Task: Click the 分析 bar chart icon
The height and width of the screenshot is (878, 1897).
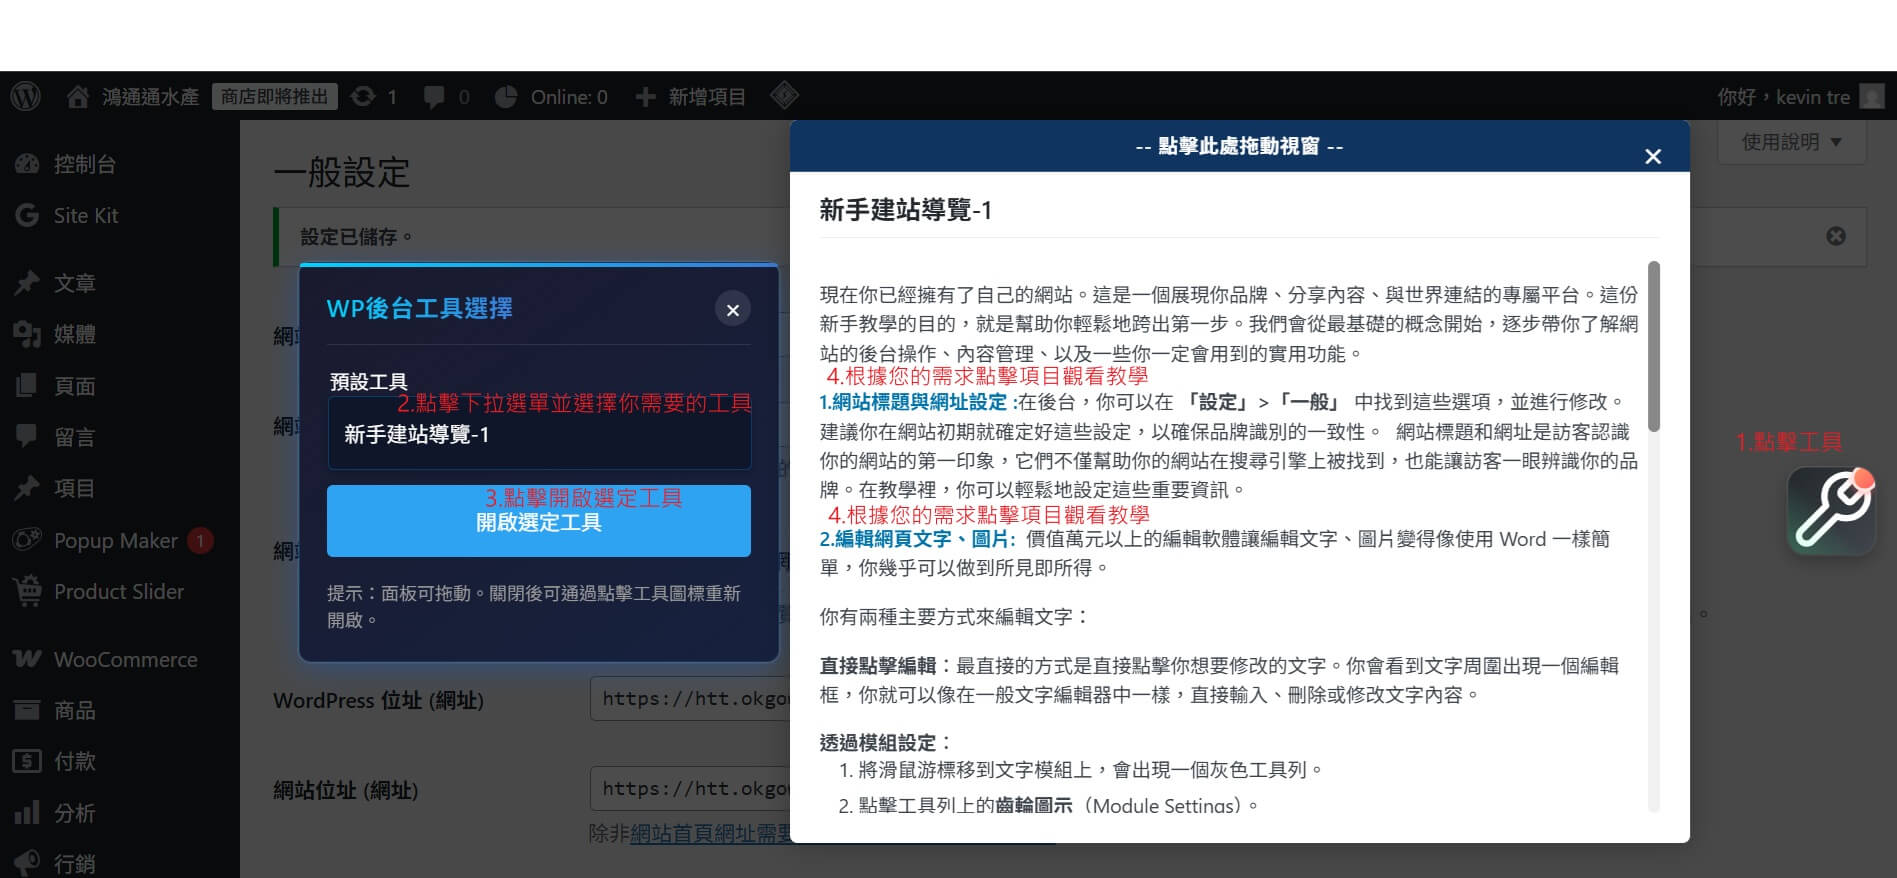Action: [x=27, y=812]
